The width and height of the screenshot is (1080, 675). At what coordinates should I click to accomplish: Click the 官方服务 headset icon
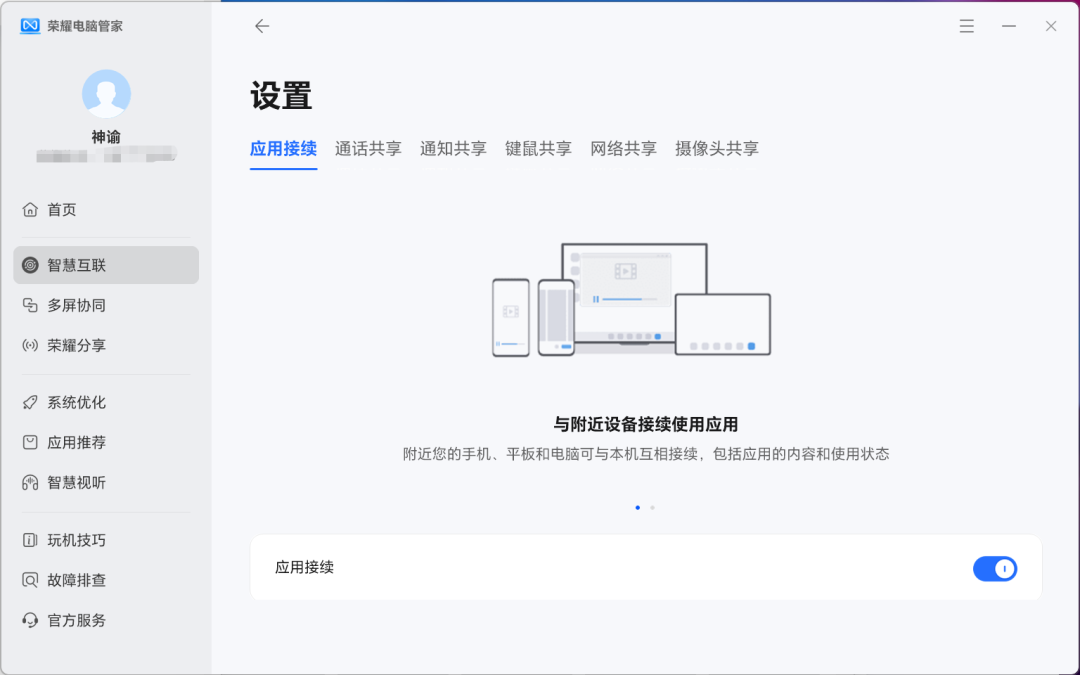pos(30,620)
